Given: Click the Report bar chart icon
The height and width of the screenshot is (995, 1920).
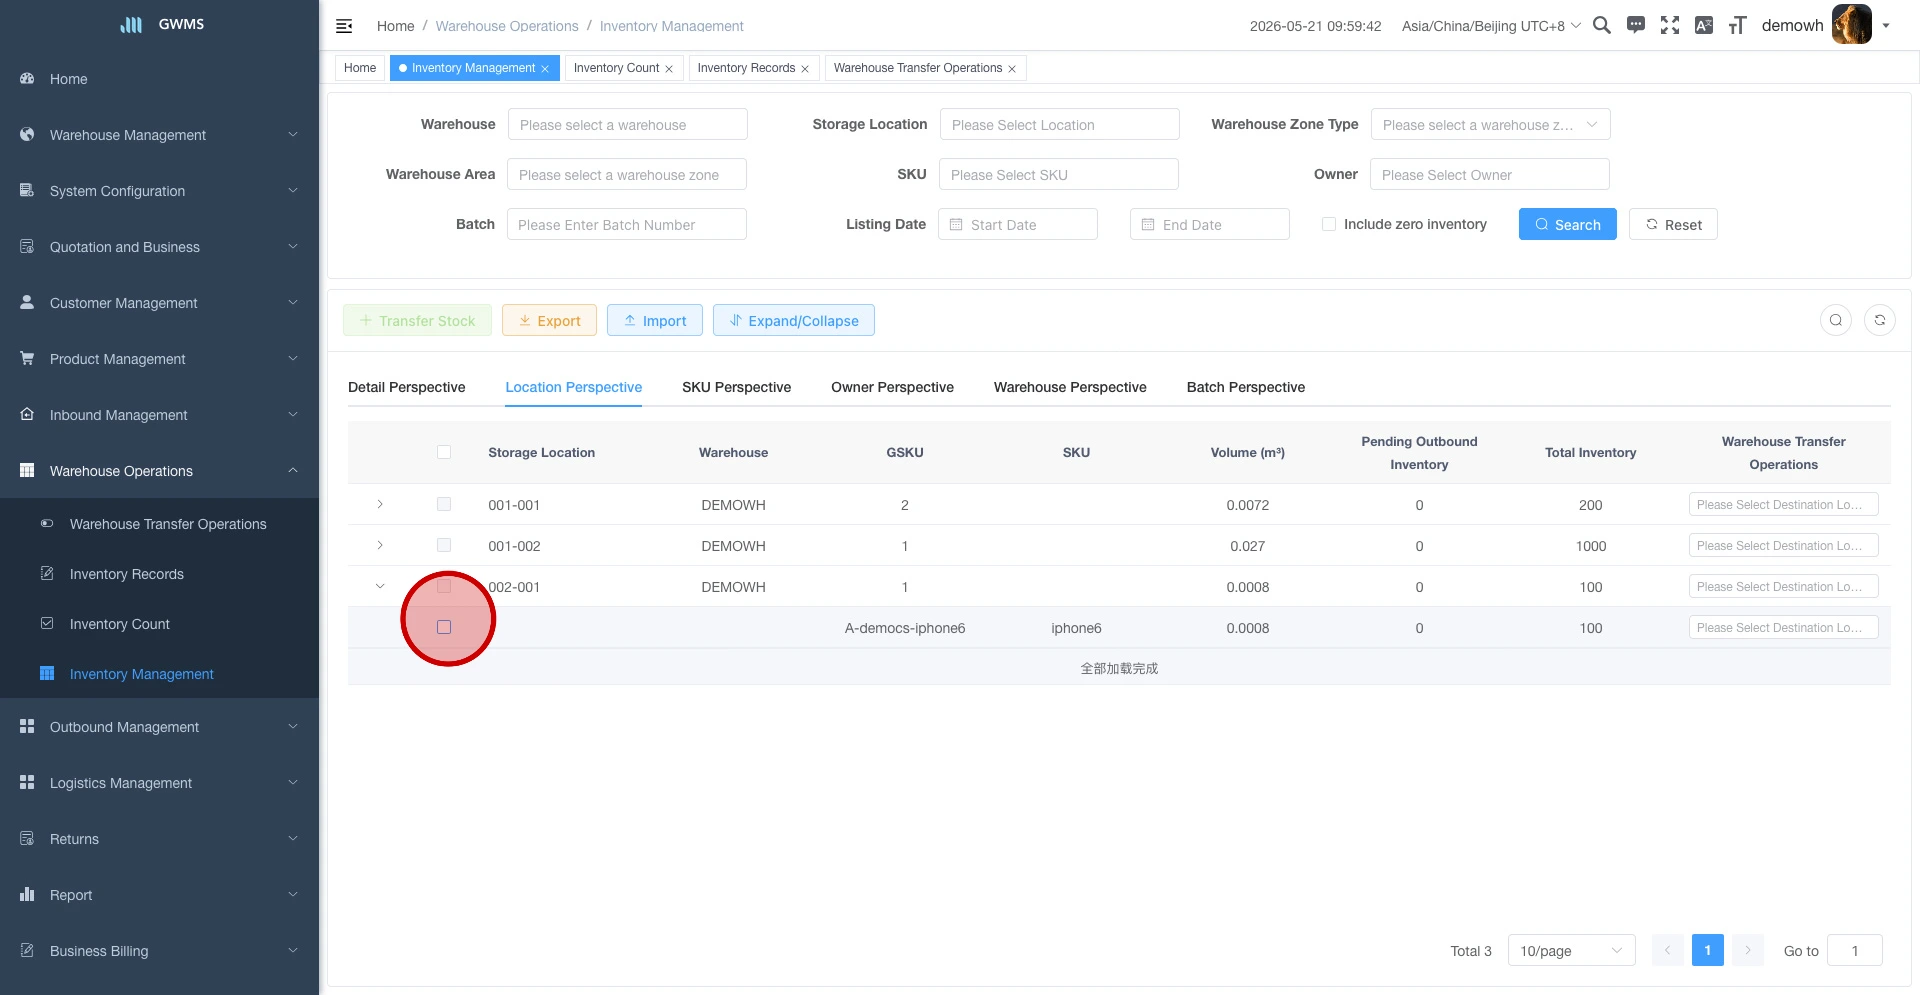Looking at the screenshot, I should click(x=27, y=894).
